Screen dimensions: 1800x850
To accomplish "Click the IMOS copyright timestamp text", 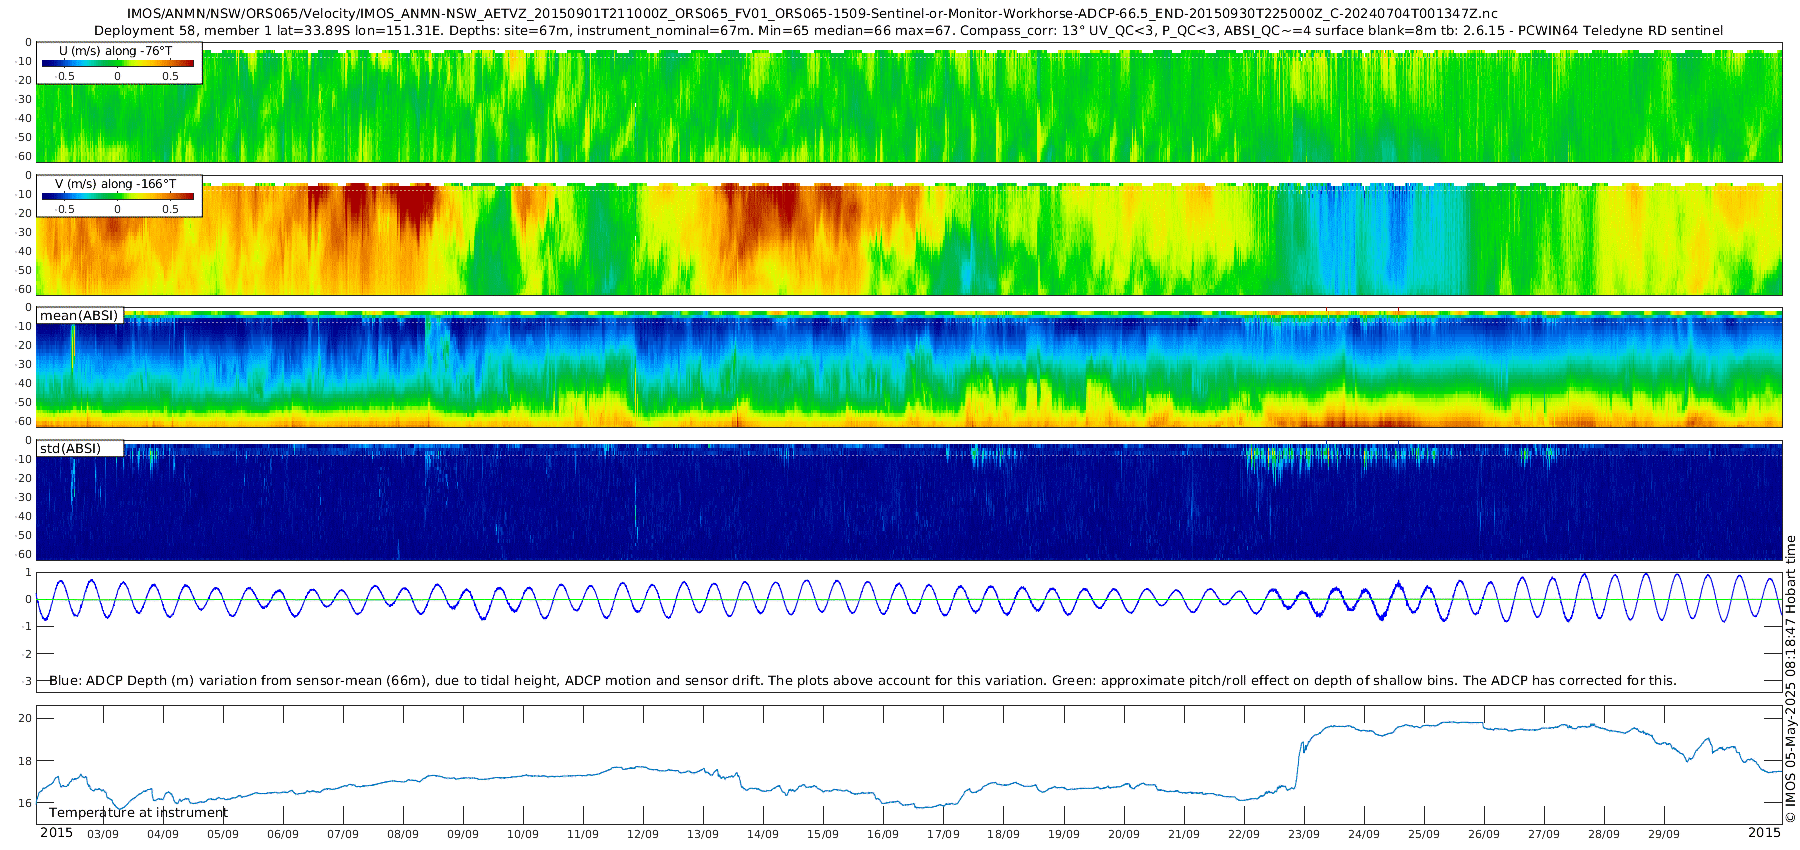I will pos(1790,679).
